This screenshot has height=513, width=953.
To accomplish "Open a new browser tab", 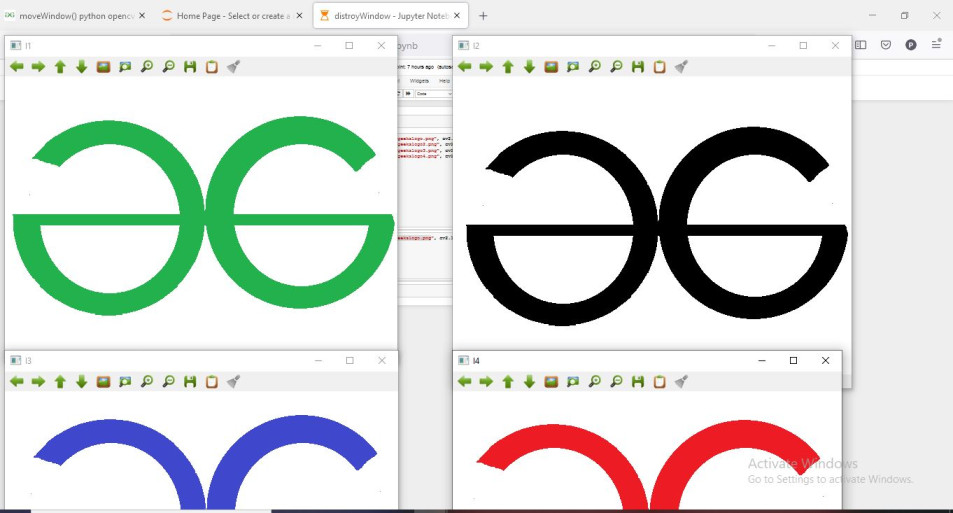I will tap(483, 16).
